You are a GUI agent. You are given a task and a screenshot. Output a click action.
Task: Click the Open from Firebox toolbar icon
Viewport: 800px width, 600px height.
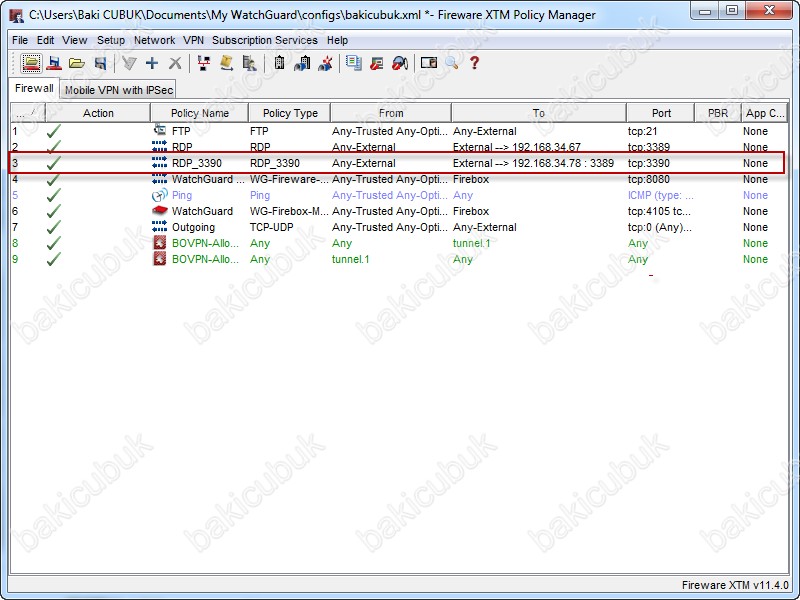pos(31,63)
